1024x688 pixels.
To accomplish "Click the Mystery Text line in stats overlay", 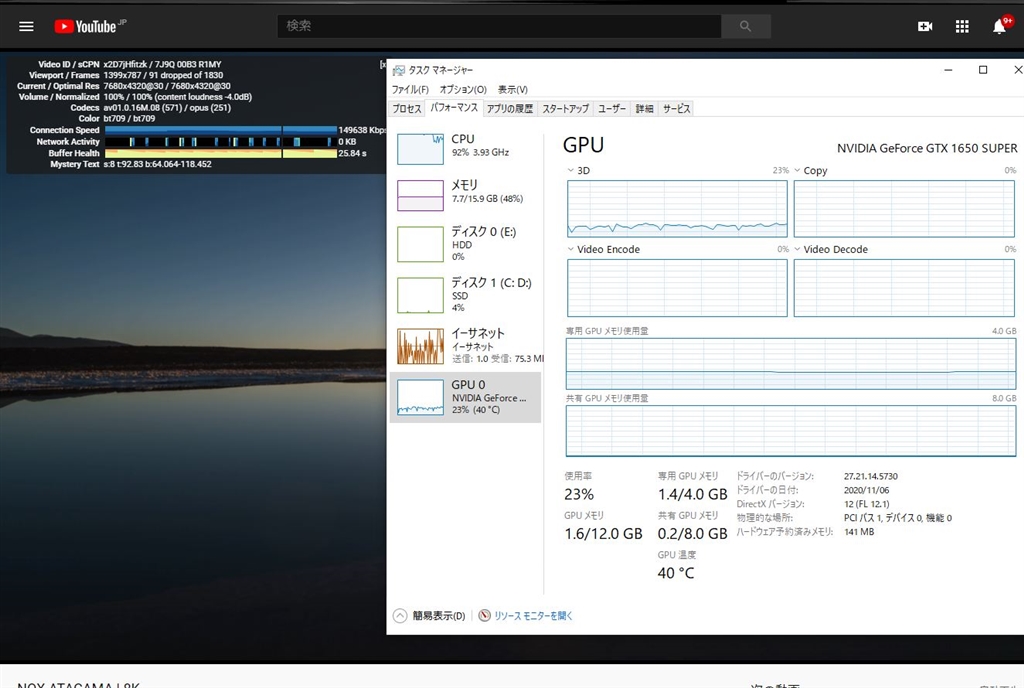I will (131, 164).
